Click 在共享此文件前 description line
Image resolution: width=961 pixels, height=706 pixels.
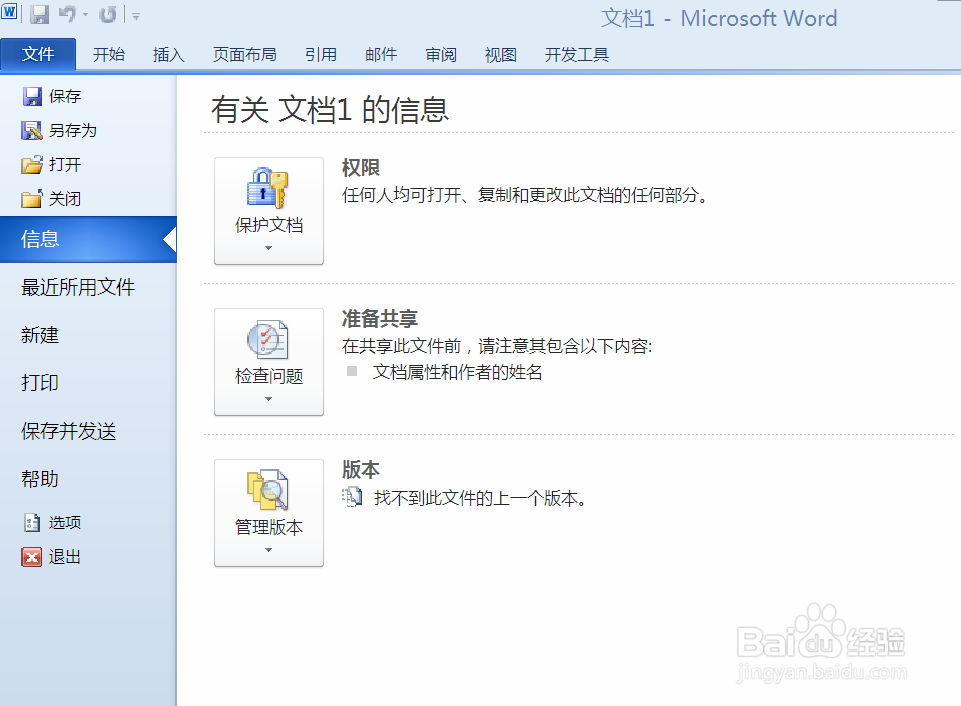coord(497,346)
